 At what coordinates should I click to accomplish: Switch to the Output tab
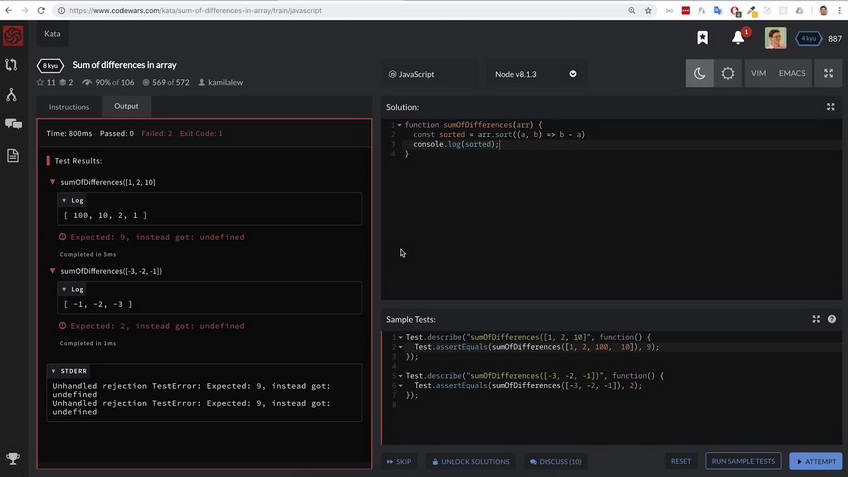click(126, 106)
